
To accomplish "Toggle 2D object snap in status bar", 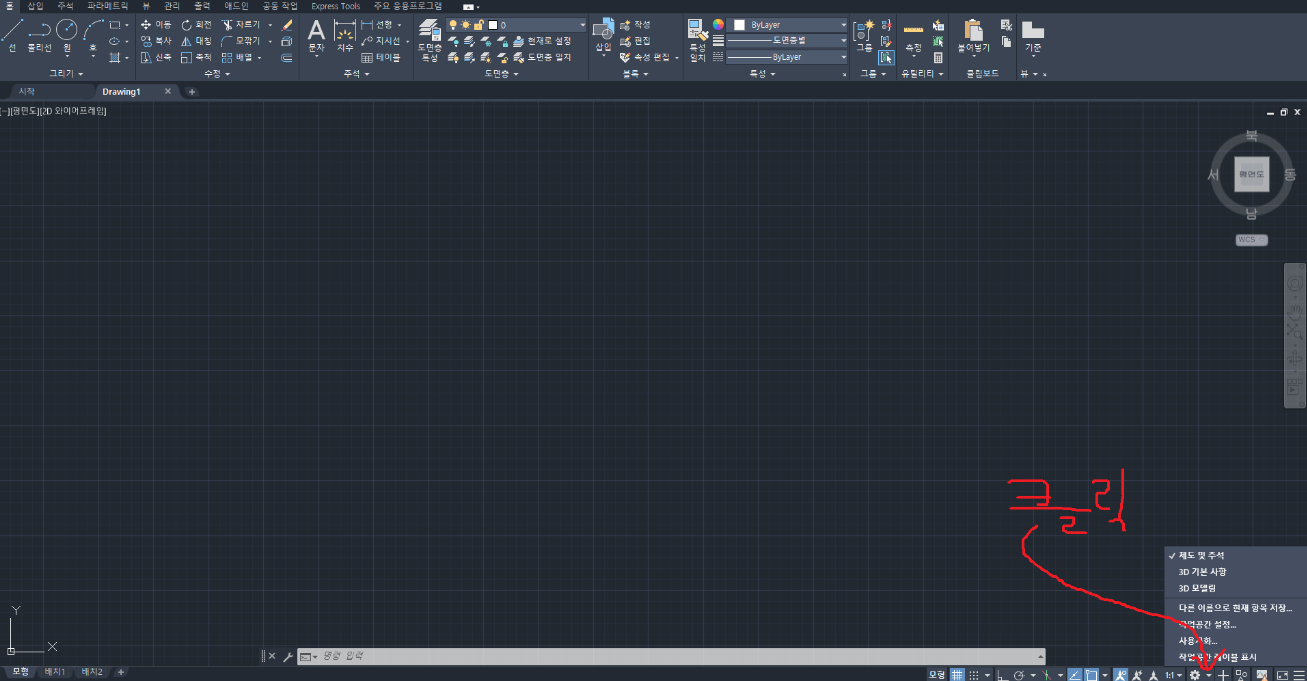I will 1091,674.
